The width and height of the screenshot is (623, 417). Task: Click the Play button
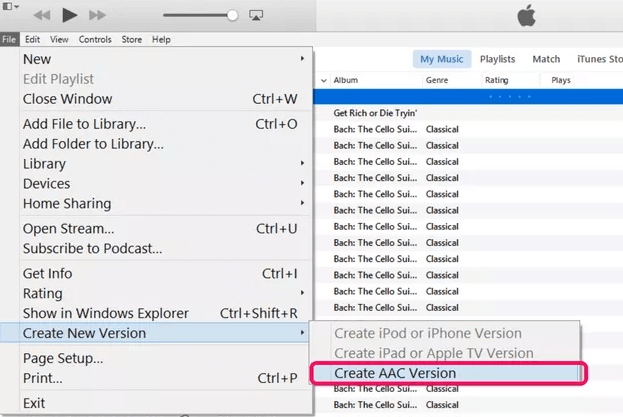[69, 15]
